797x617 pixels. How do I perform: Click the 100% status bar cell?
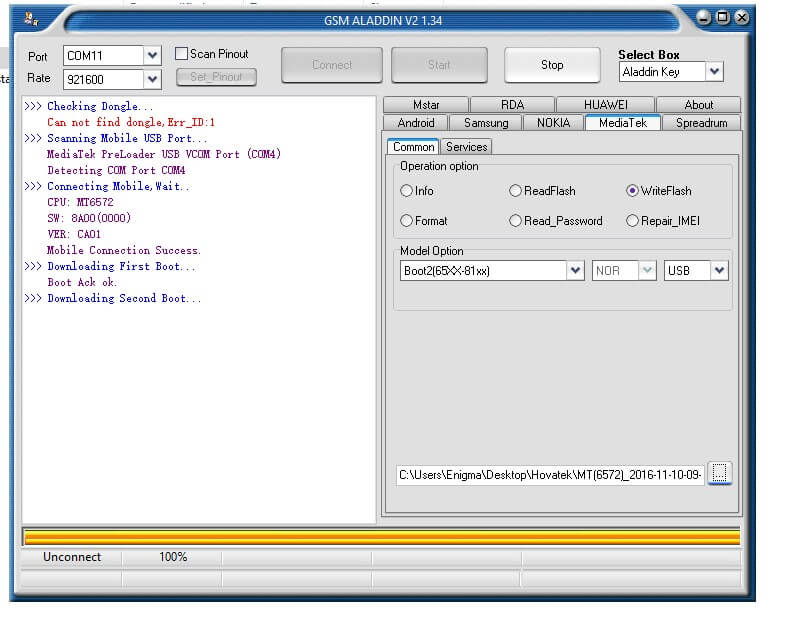tap(173, 557)
